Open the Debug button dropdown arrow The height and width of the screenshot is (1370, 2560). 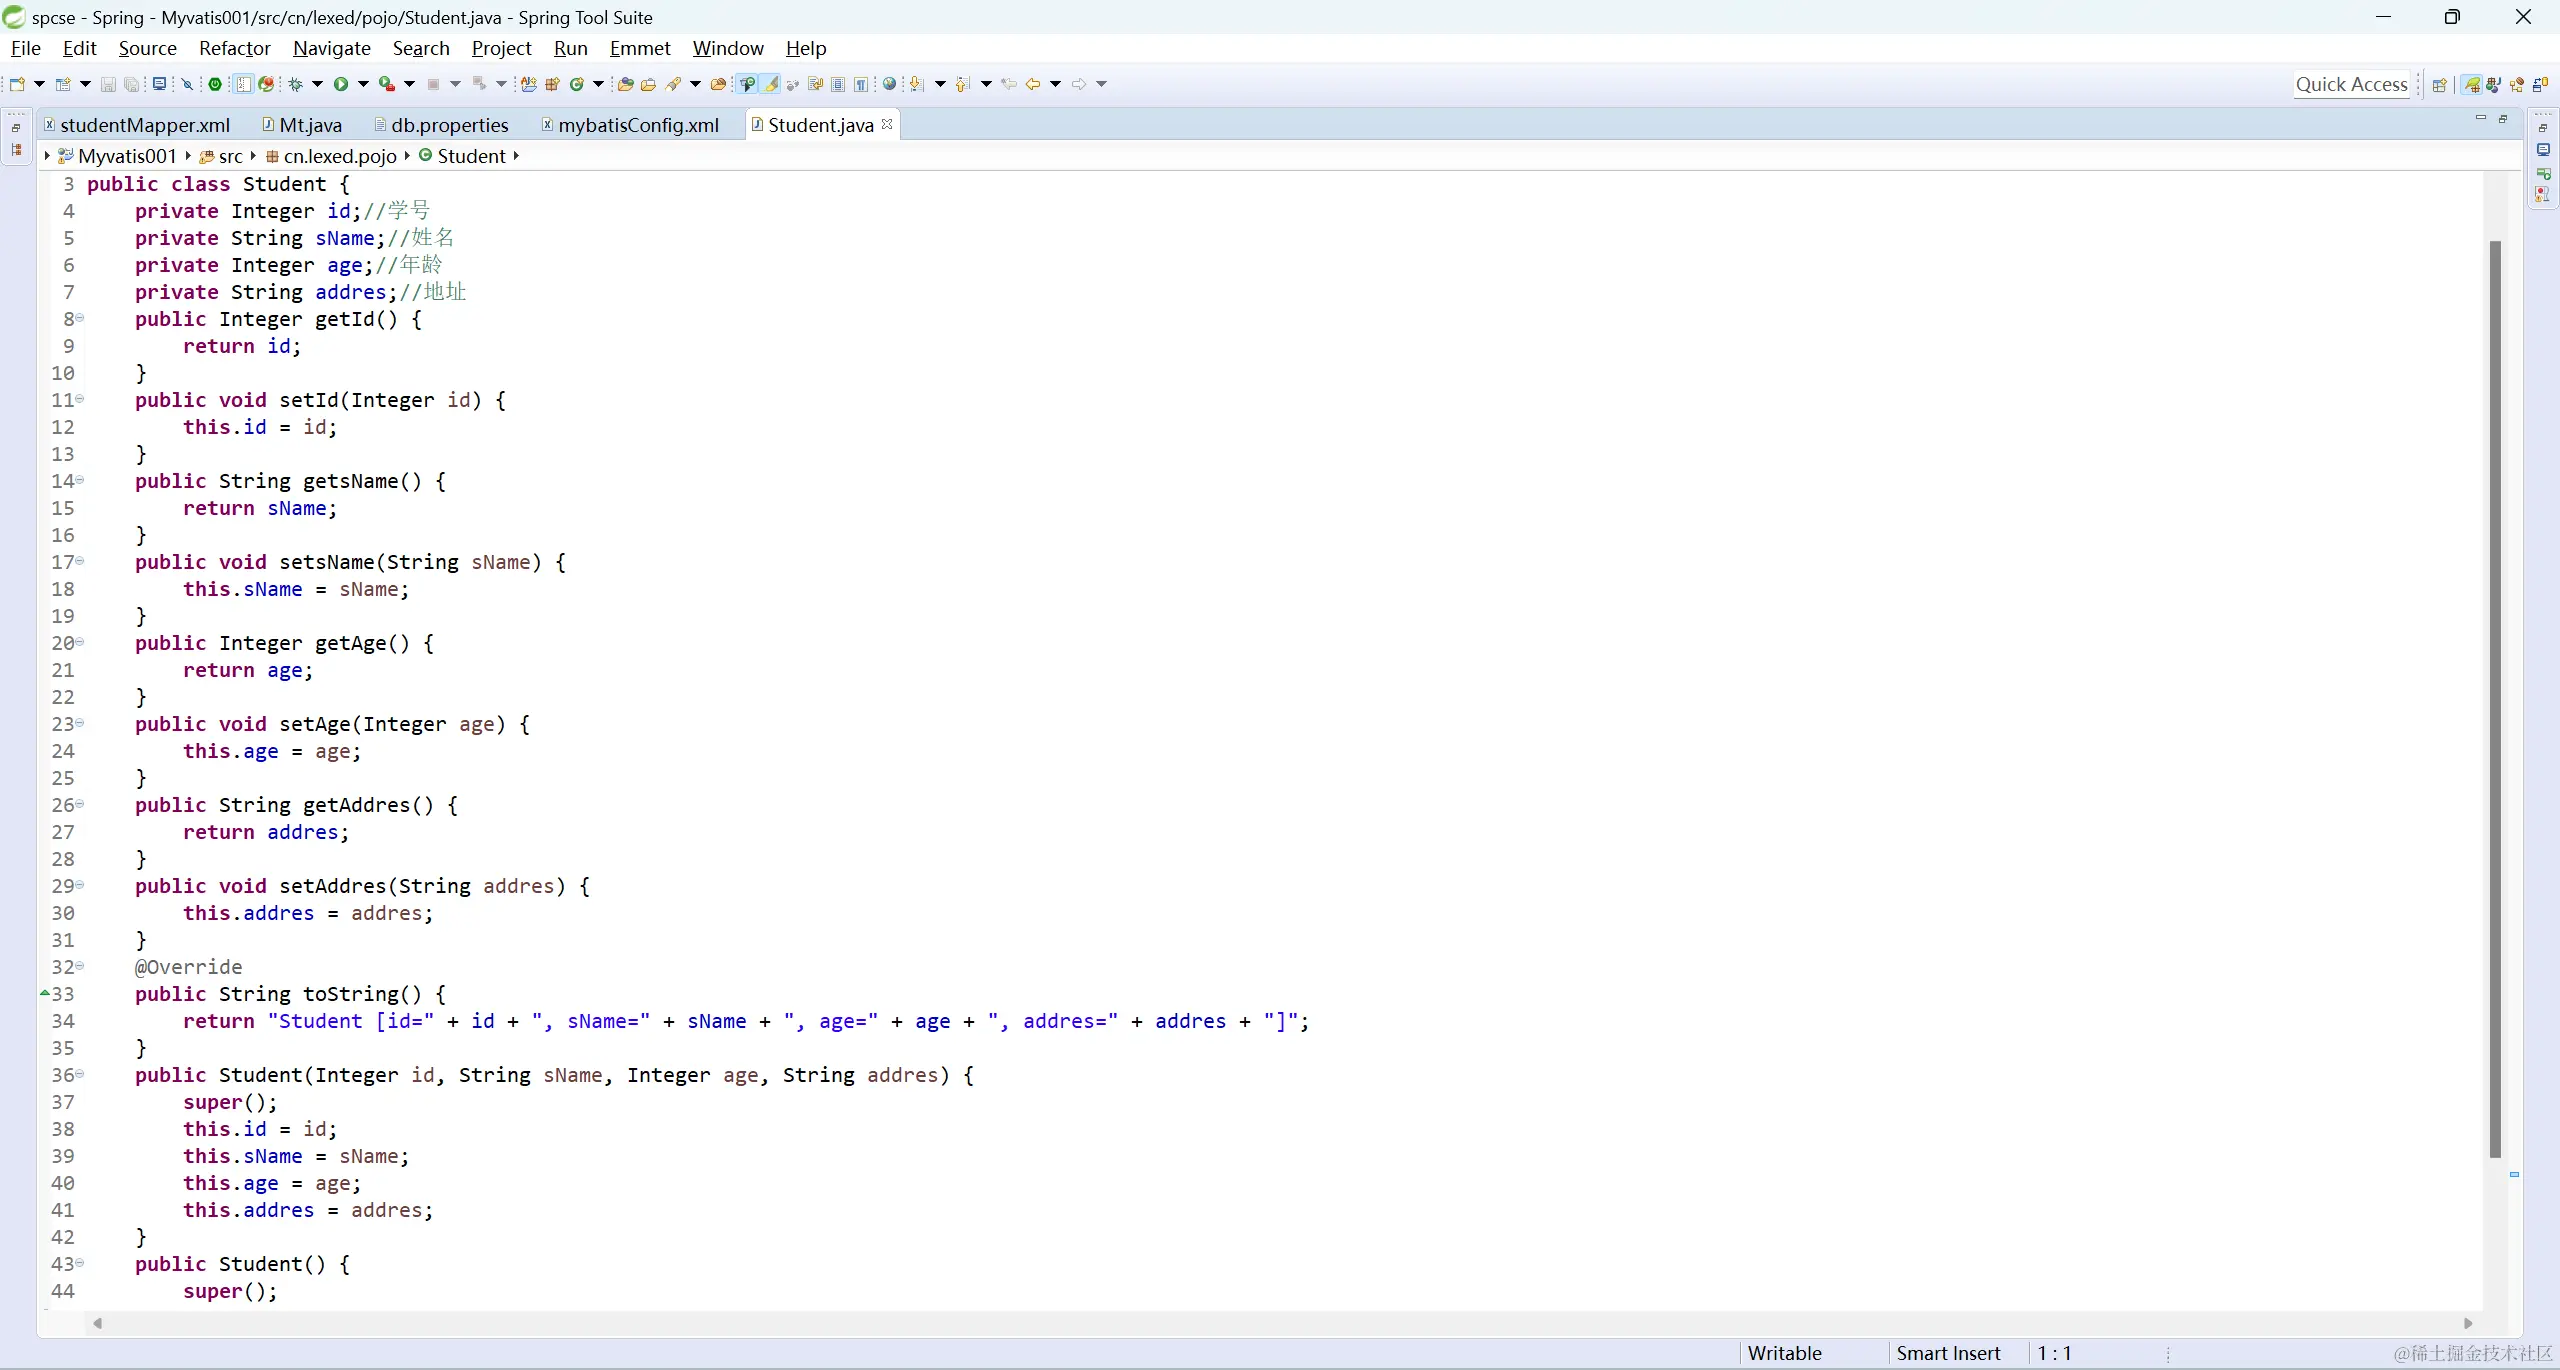pyautogui.click(x=318, y=84)
